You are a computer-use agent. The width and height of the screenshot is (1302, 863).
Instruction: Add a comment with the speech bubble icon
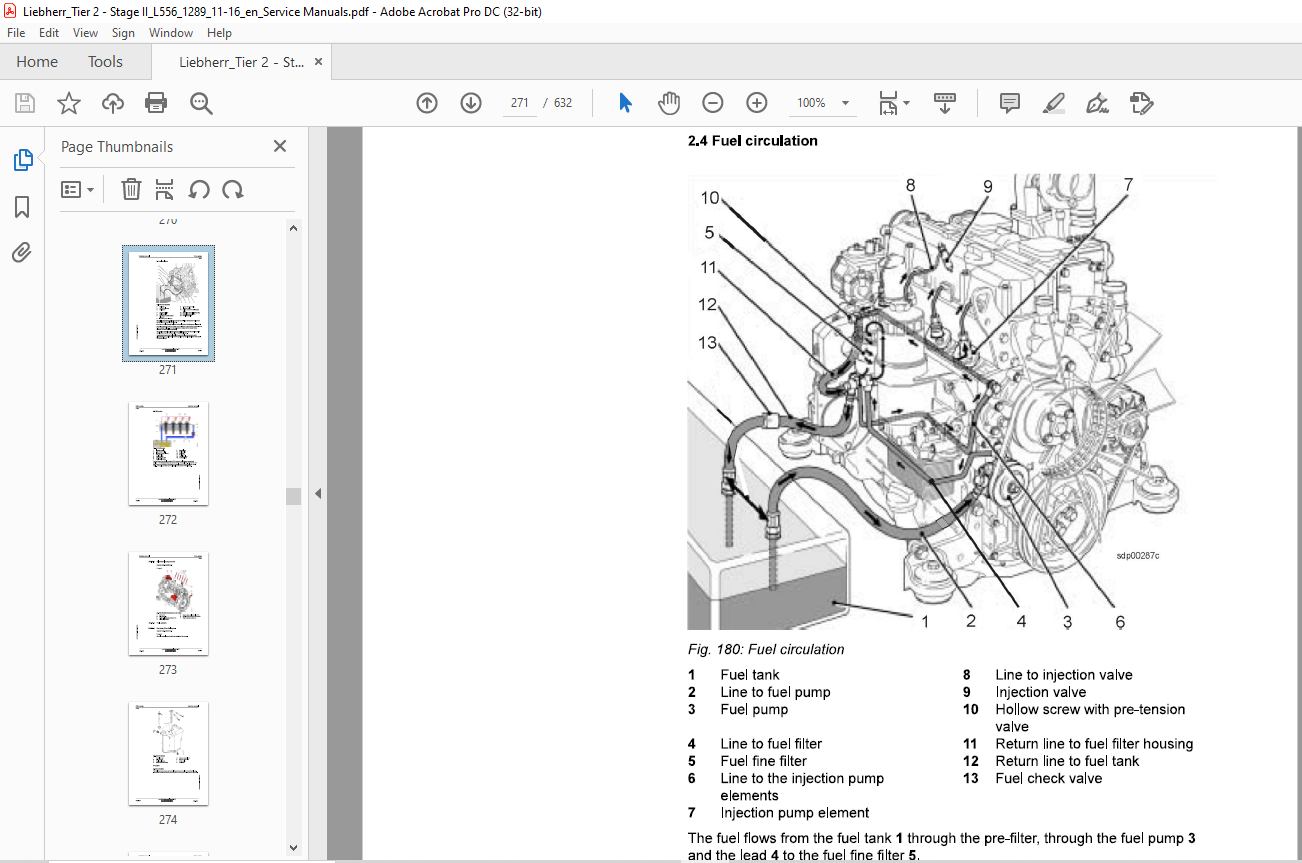point(1010,103)
